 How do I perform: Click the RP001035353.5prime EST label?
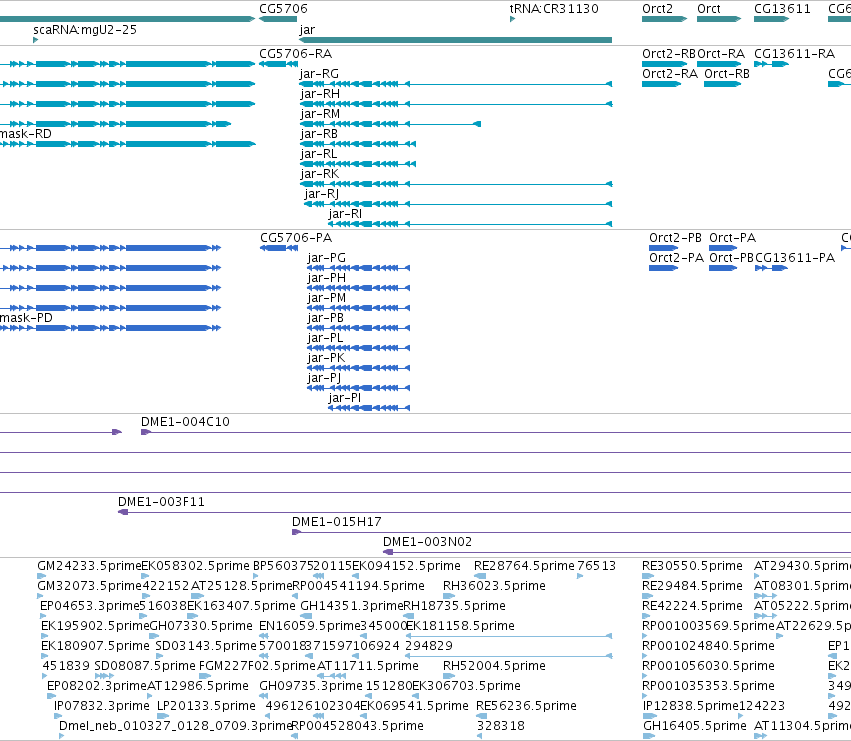(x=708, y=686)
